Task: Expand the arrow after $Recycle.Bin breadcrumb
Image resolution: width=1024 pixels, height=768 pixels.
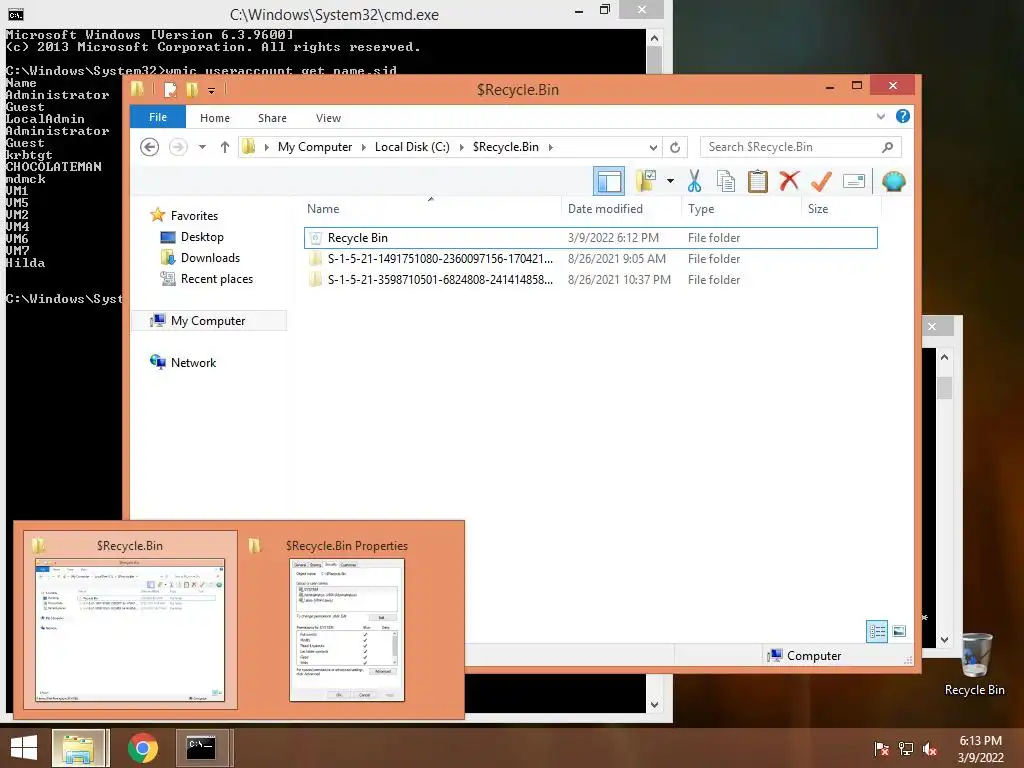Action: tap(551, 147)
